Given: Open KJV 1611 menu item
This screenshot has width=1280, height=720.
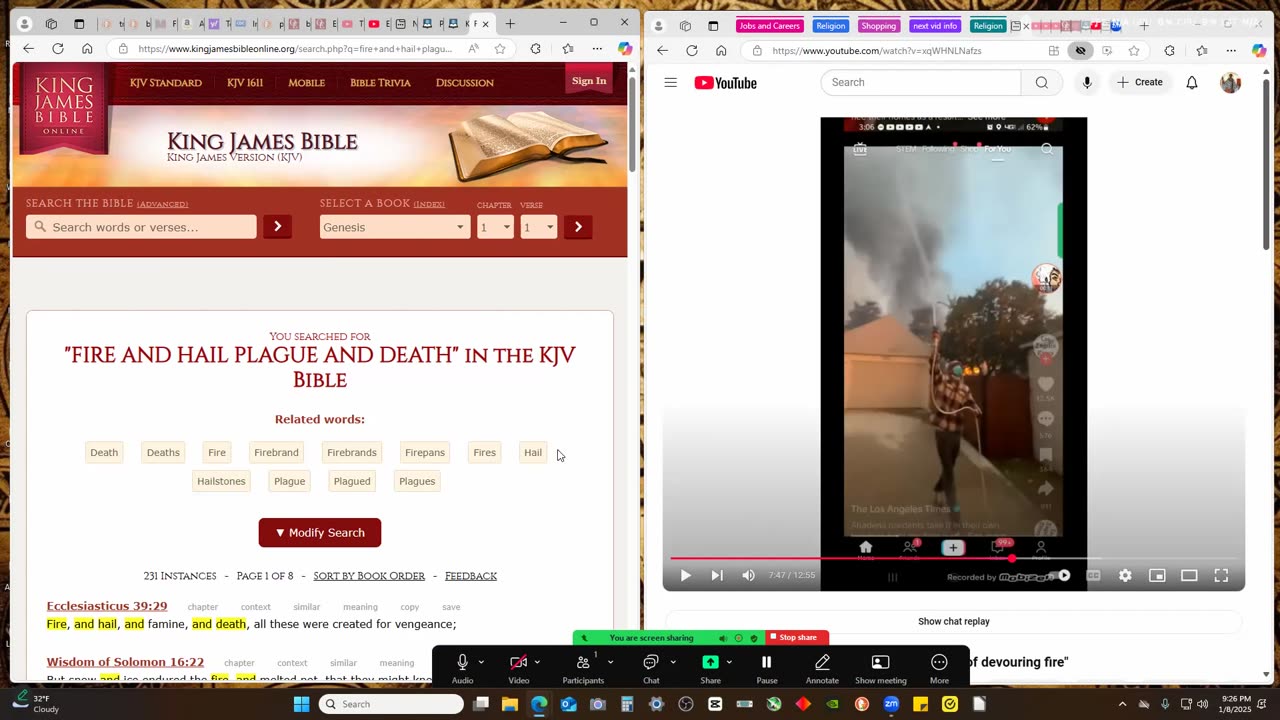Looking at the screenshot, I should click(x=245, y=83).
